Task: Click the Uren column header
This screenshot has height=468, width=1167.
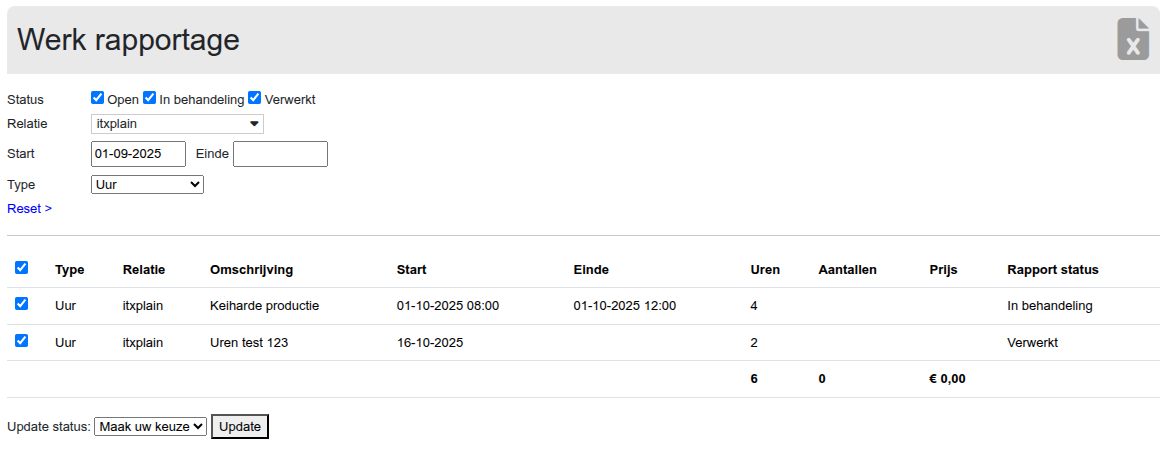Action: pos(765,270)
